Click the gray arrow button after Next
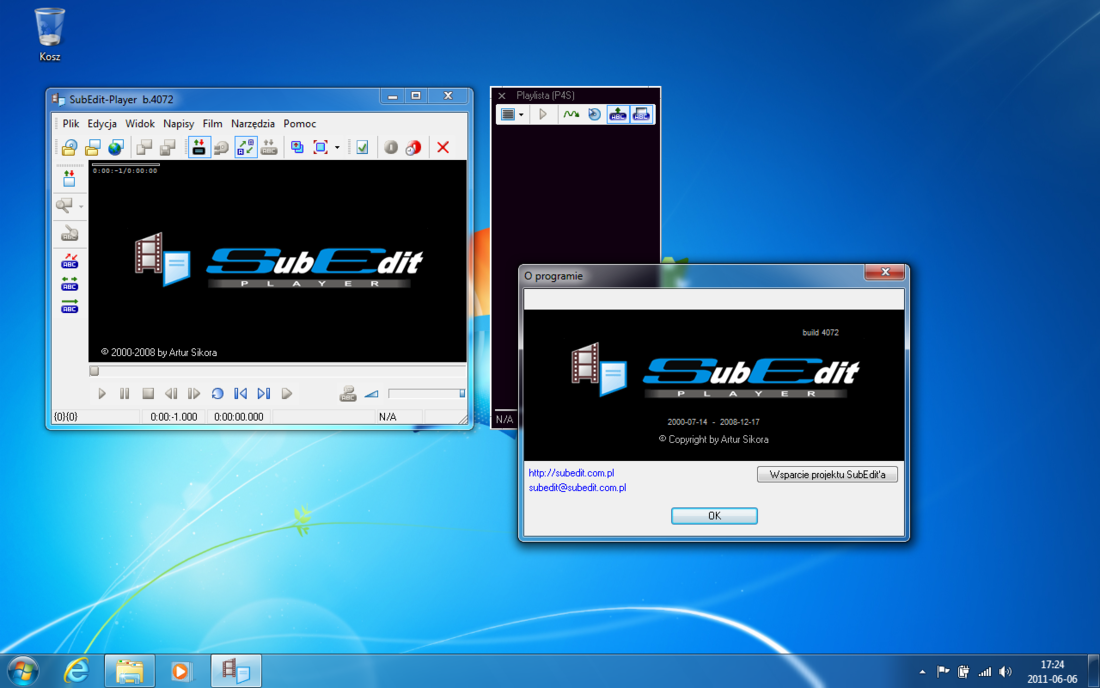 pos(287,394)
